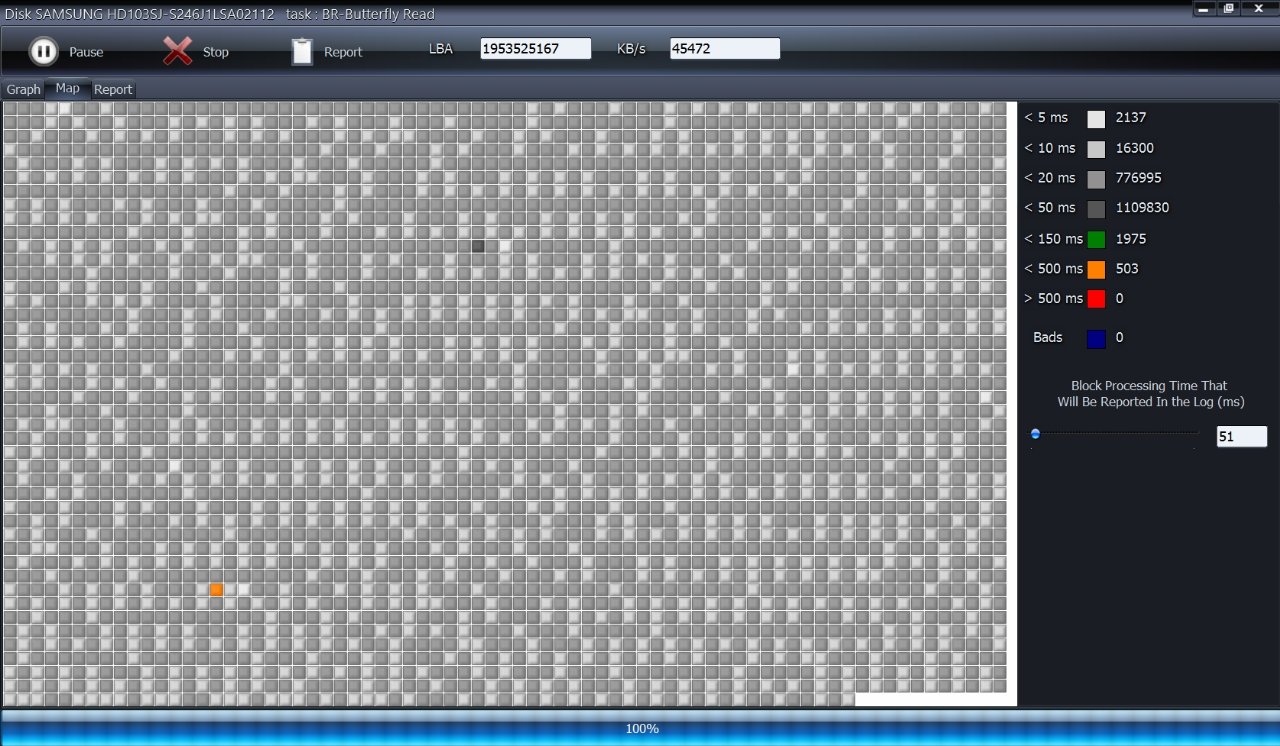The width and height of the screenshot is (1280, 746).
Task: Open the Report tab
Action: pos(113,89)
